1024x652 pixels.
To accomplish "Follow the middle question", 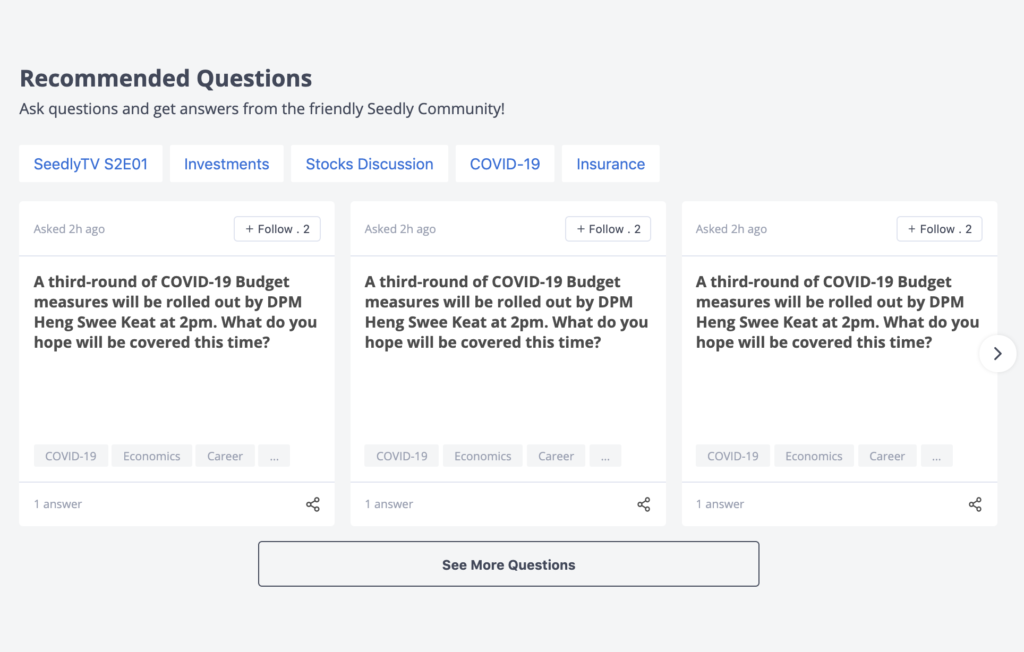I will [608, 229].
